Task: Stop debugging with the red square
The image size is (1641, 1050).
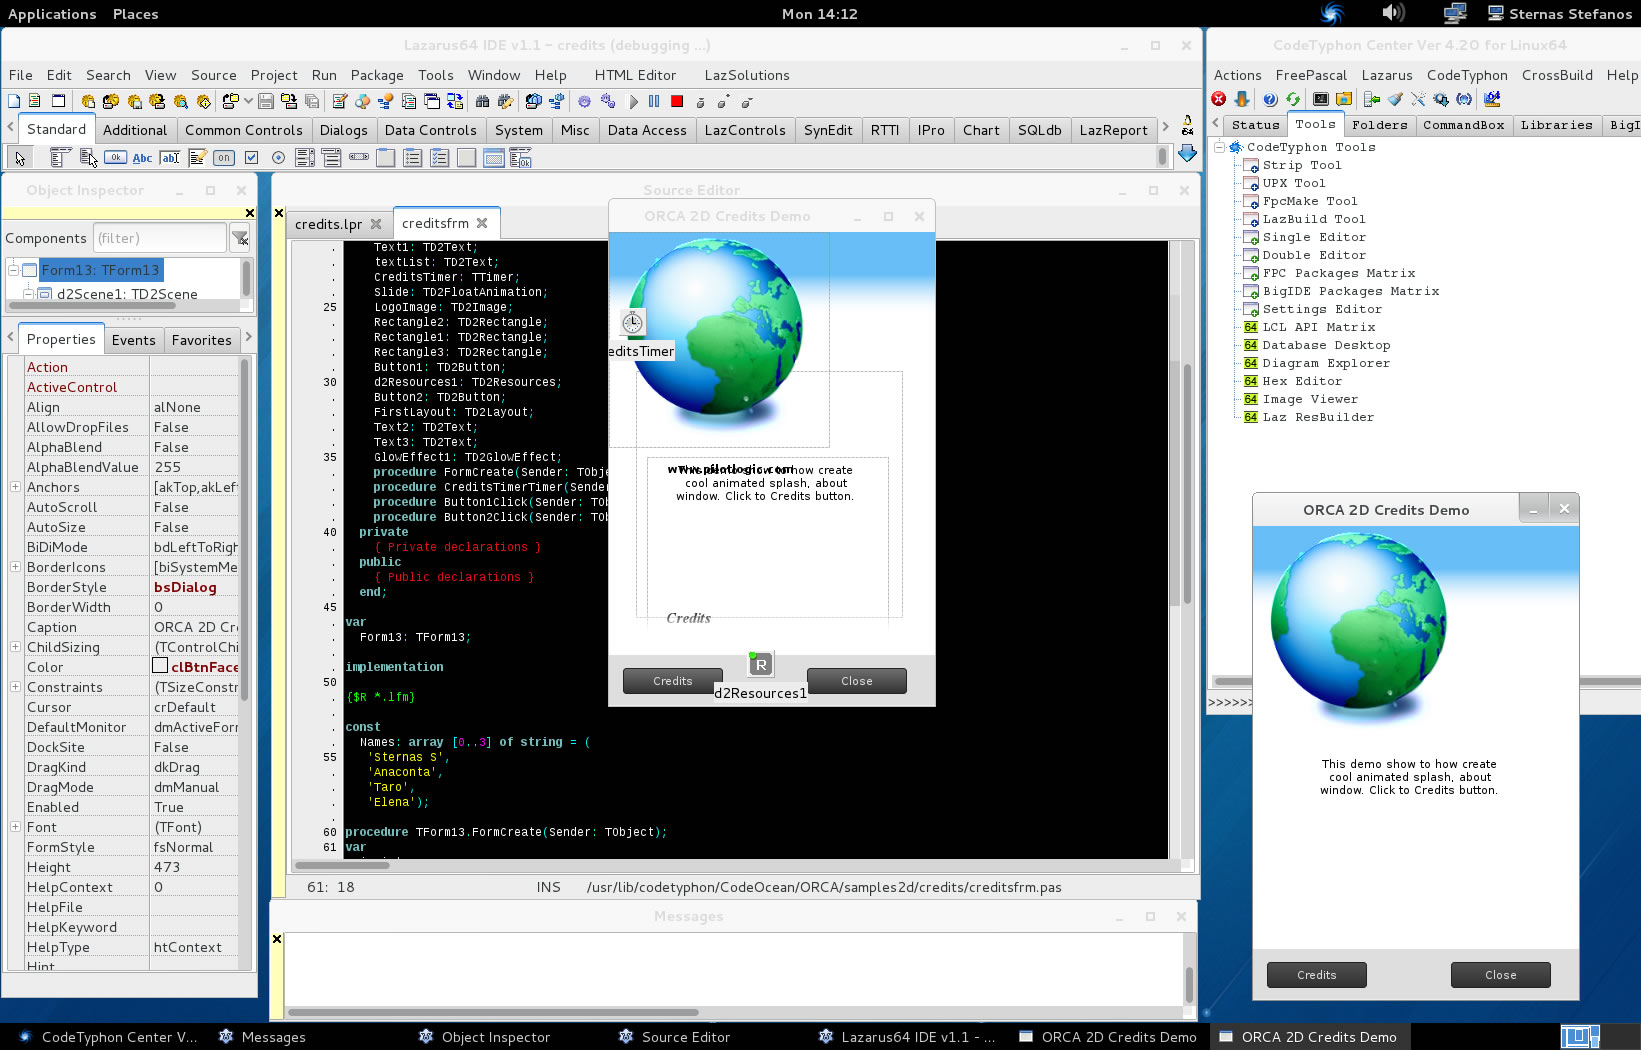Action: click(677, 101)
